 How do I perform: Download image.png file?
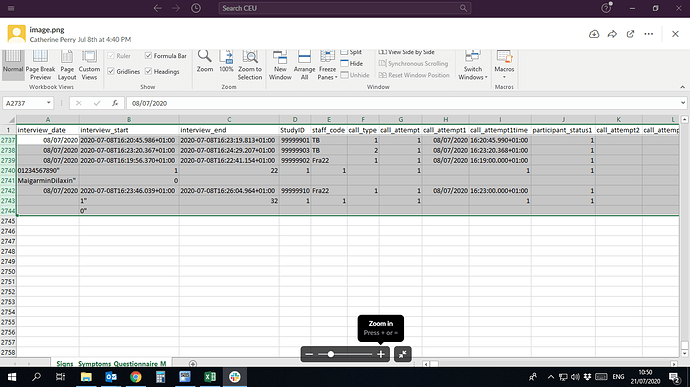click(x=594, y=34)
